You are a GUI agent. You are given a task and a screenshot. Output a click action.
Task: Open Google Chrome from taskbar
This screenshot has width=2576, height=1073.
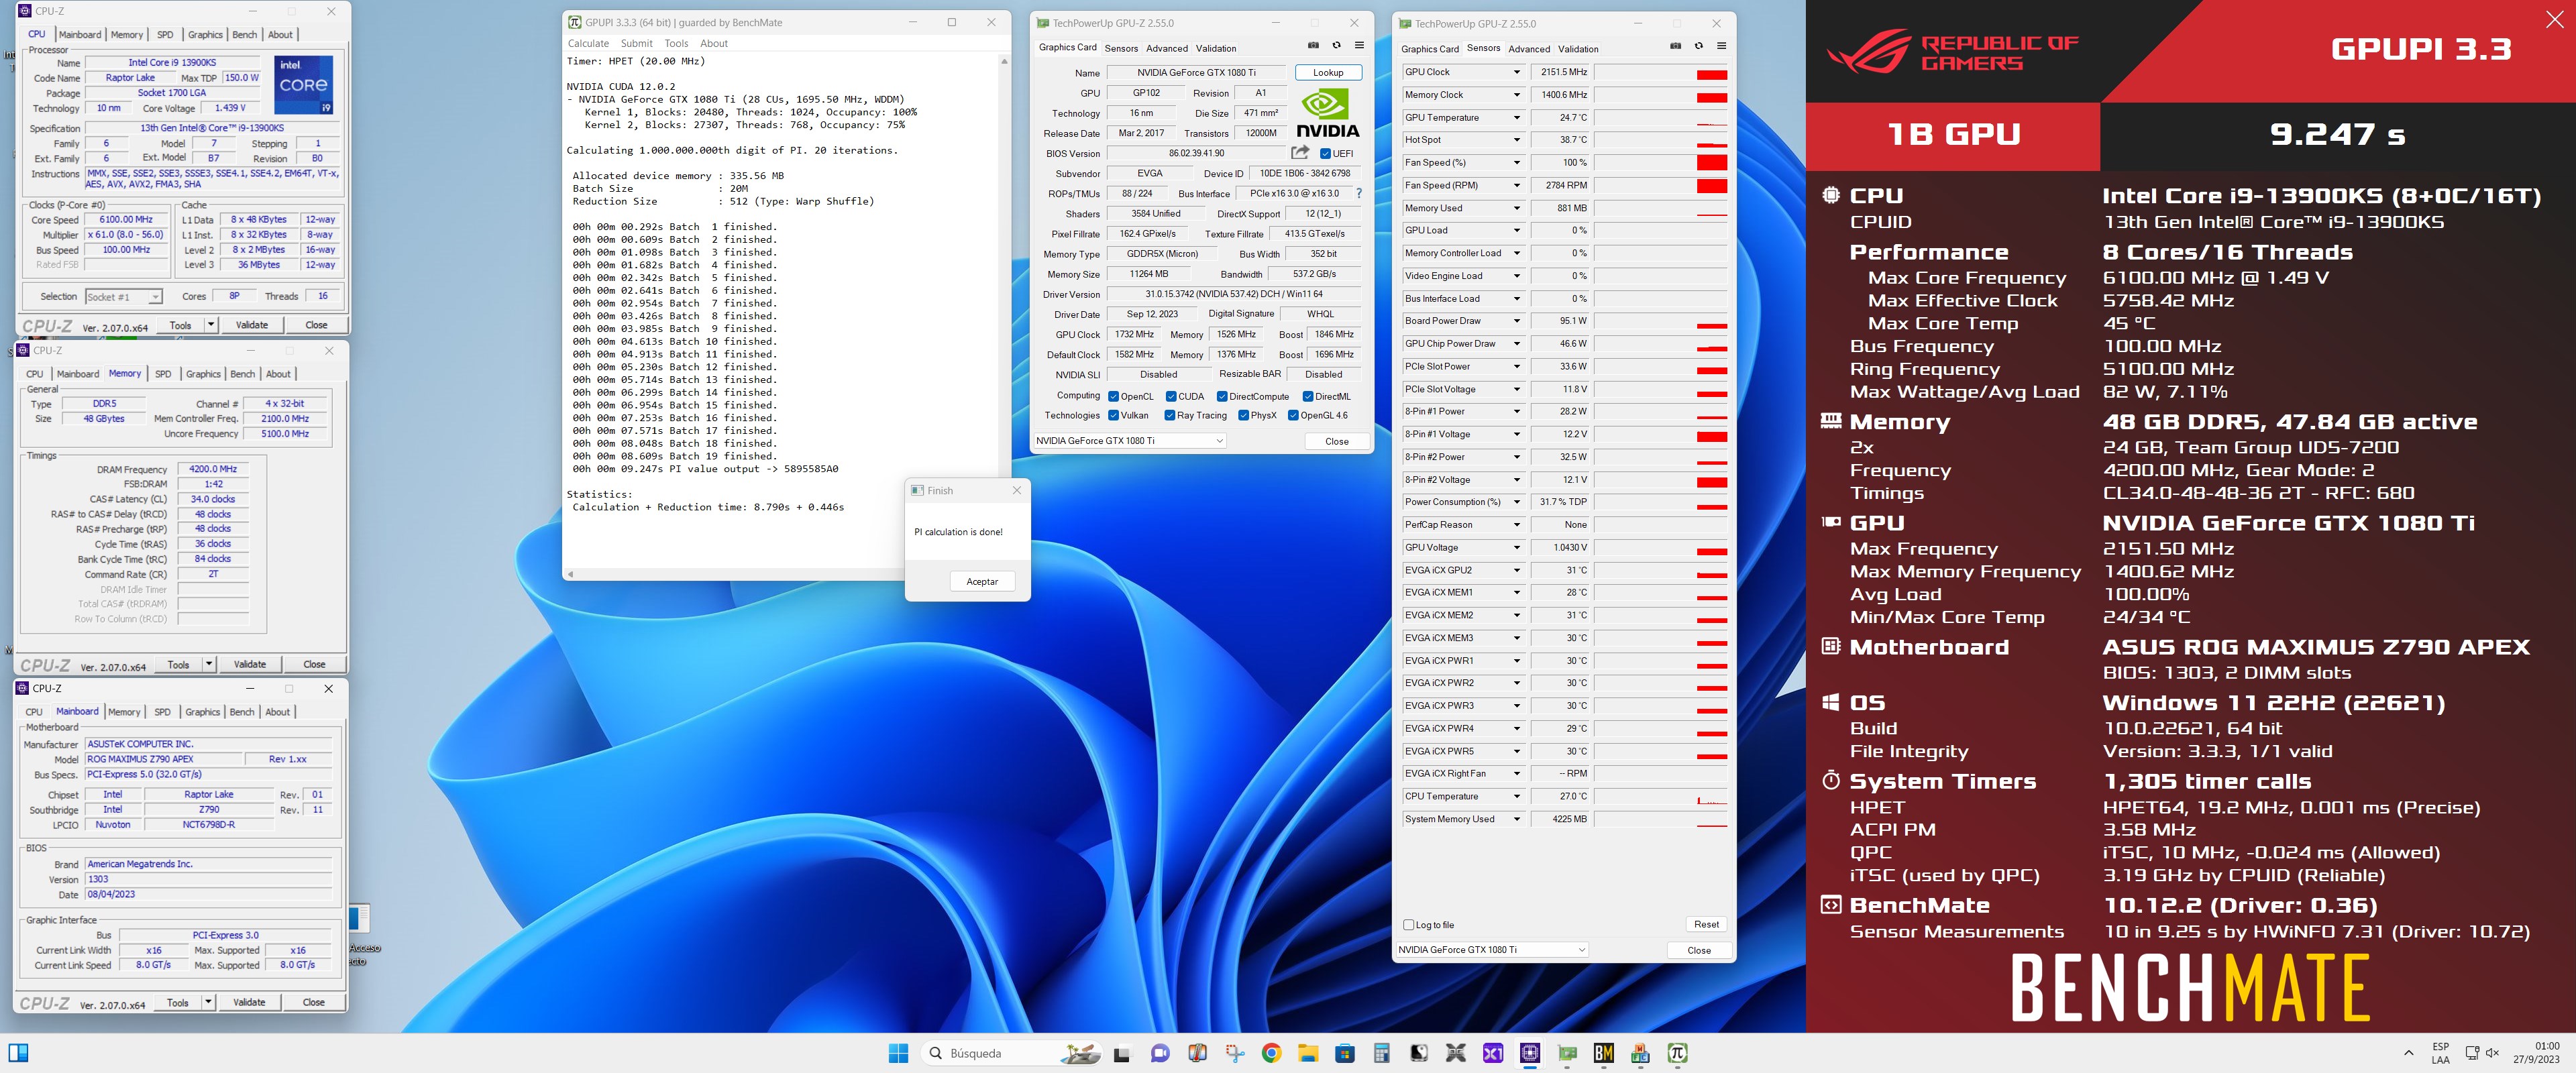click(1271, 1053)
